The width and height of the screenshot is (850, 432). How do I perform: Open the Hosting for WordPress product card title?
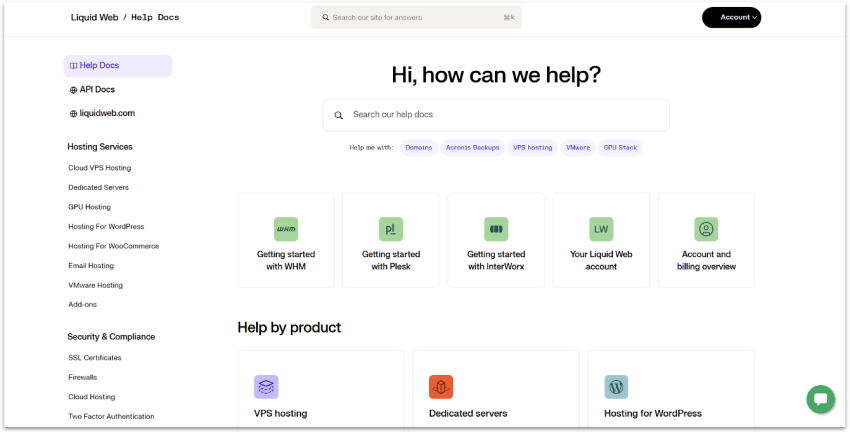[x=653, y=414]
